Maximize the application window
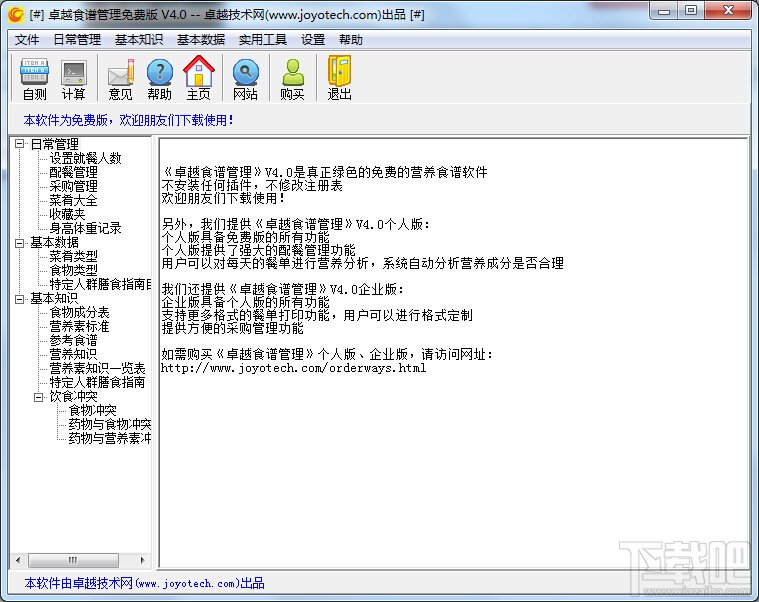This screenshot has width=759, height=602. coord(691,11)
